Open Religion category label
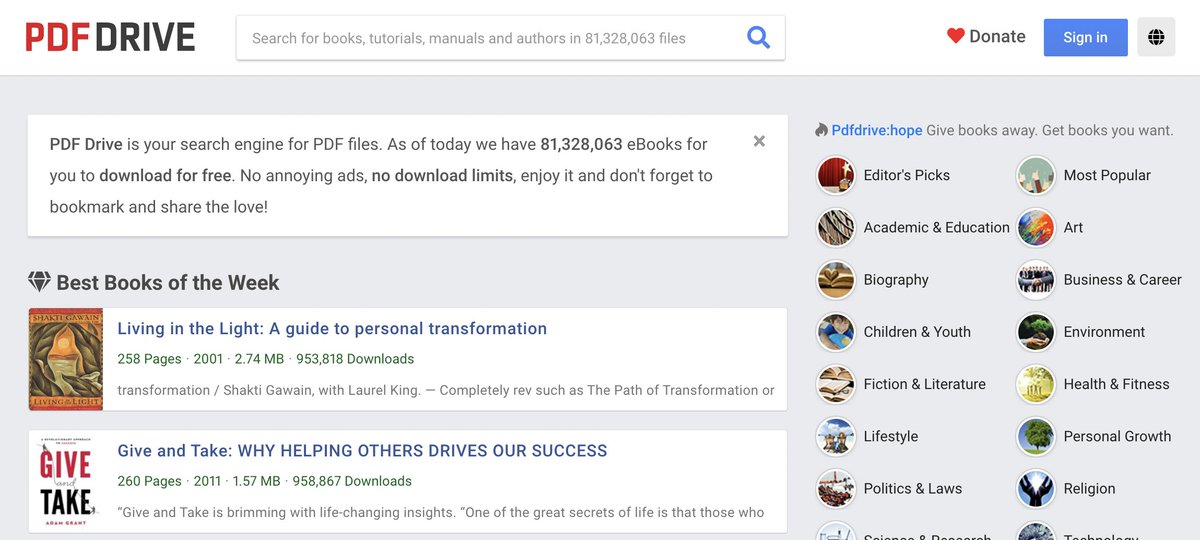The width and height of the screenshot is (1200, 540). [1090, 488]
